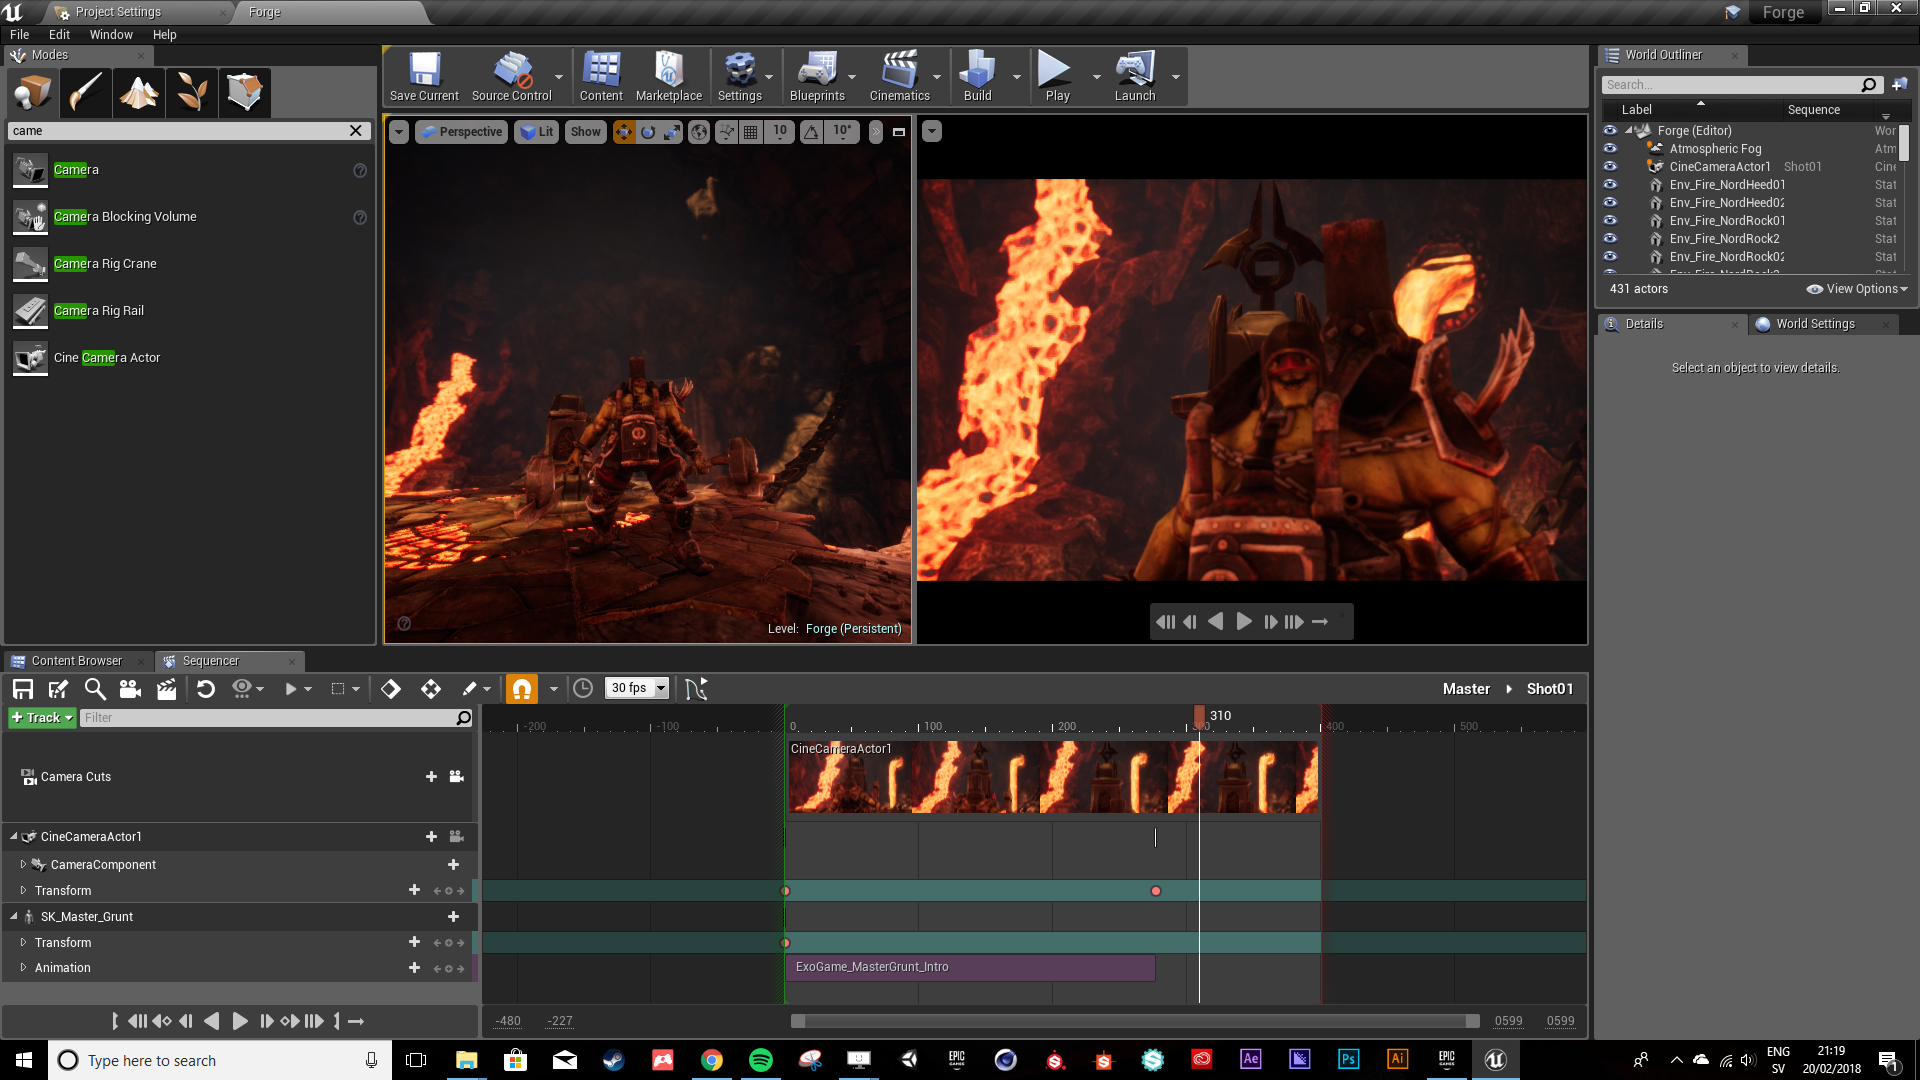Switch to the World Settings tab
The height and width of the screenshot is (1080, 1920).
point(1815,324)
